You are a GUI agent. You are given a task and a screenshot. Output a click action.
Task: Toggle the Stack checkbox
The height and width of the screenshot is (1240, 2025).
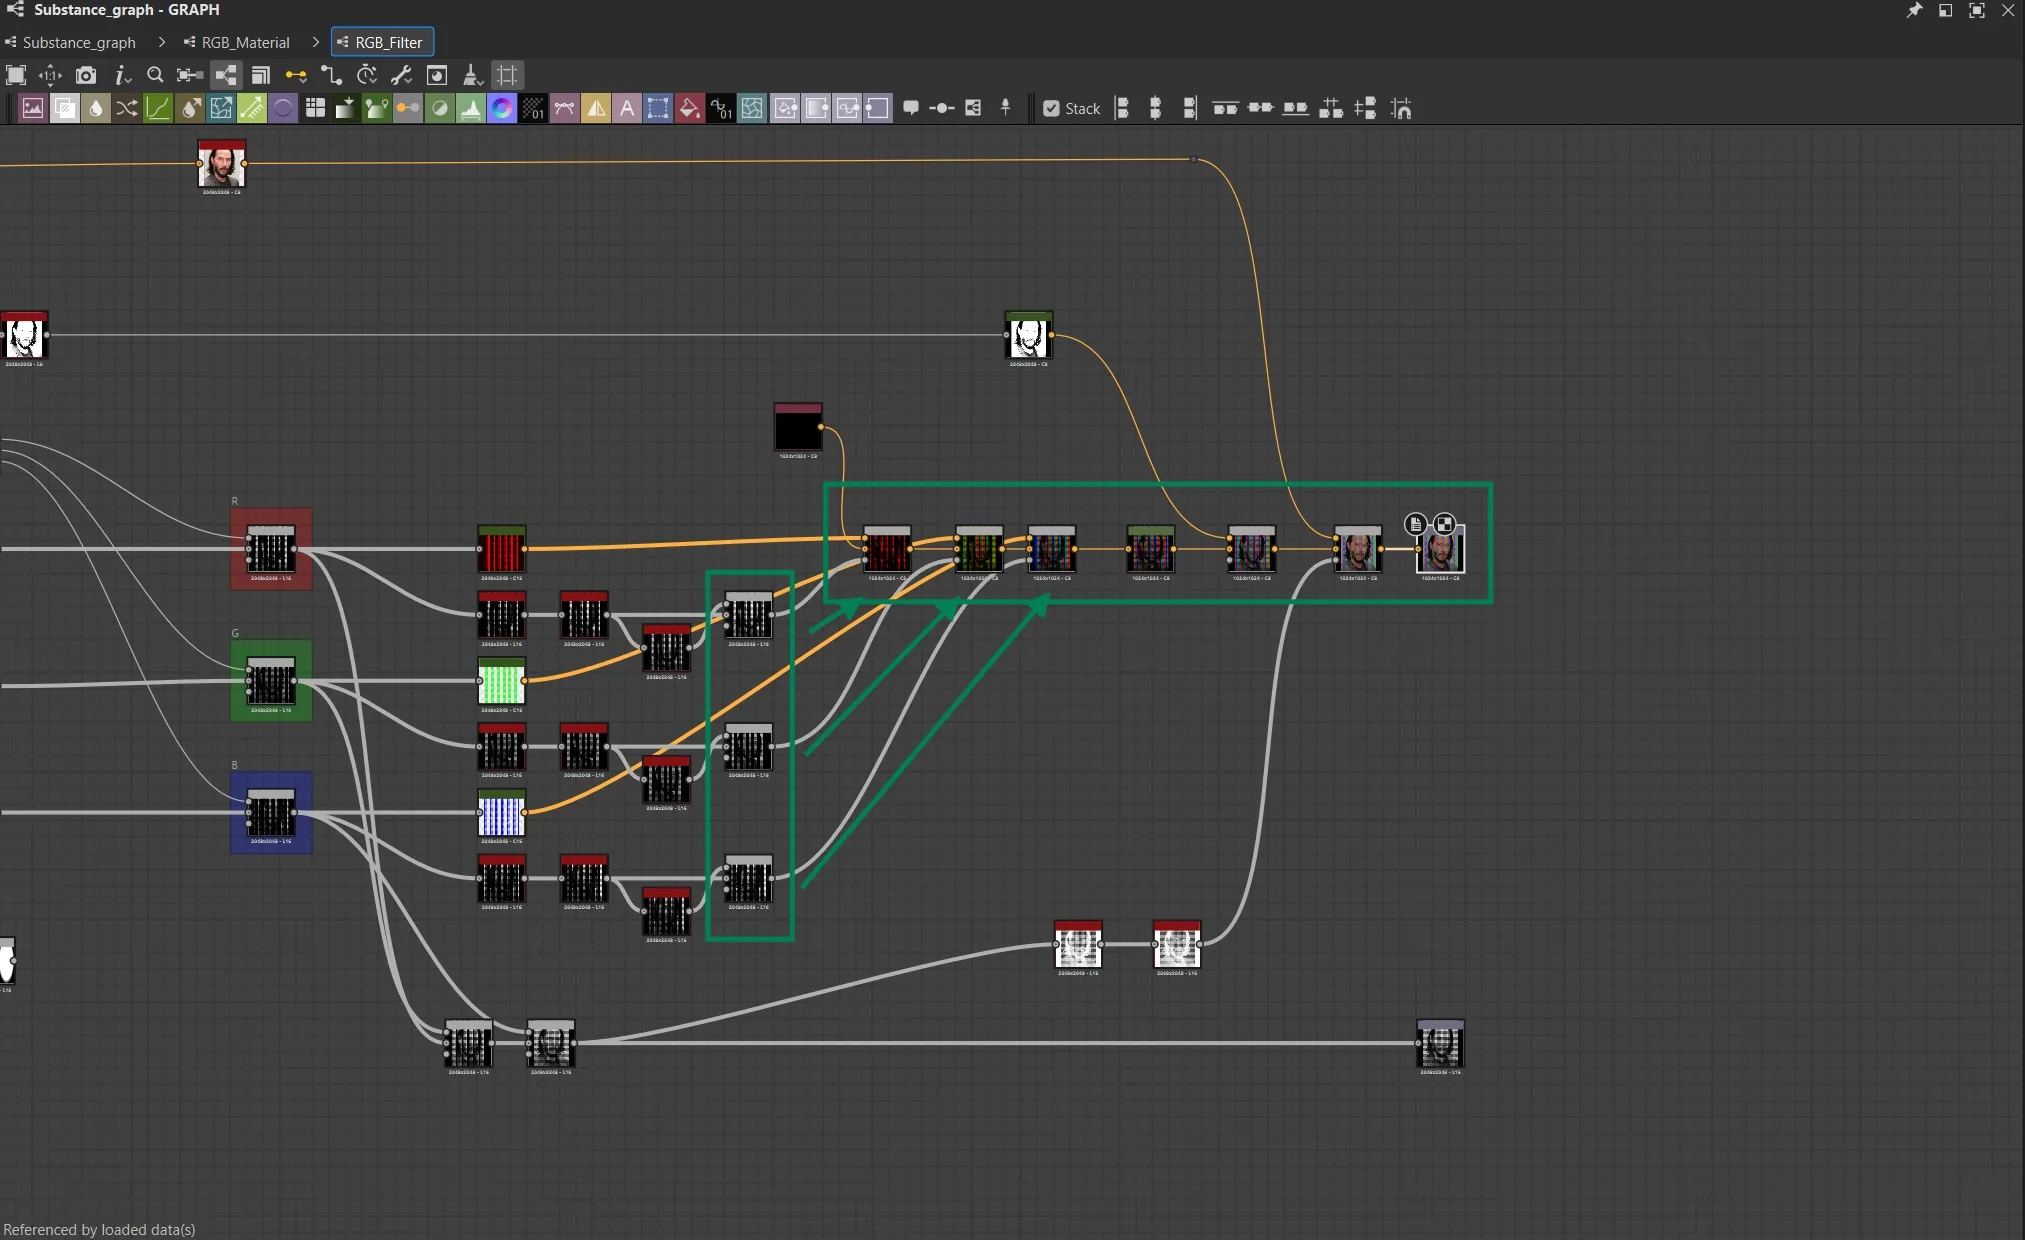click(1051, 108)
